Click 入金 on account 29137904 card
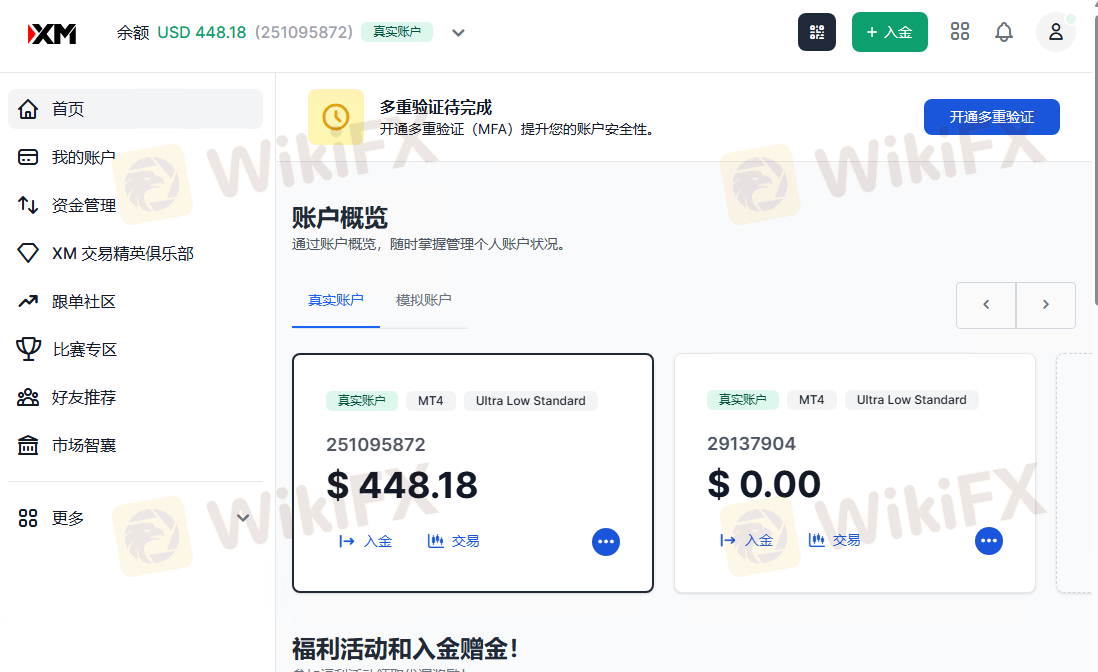This screenshot has height=672, width=1098. click(746, 540)
